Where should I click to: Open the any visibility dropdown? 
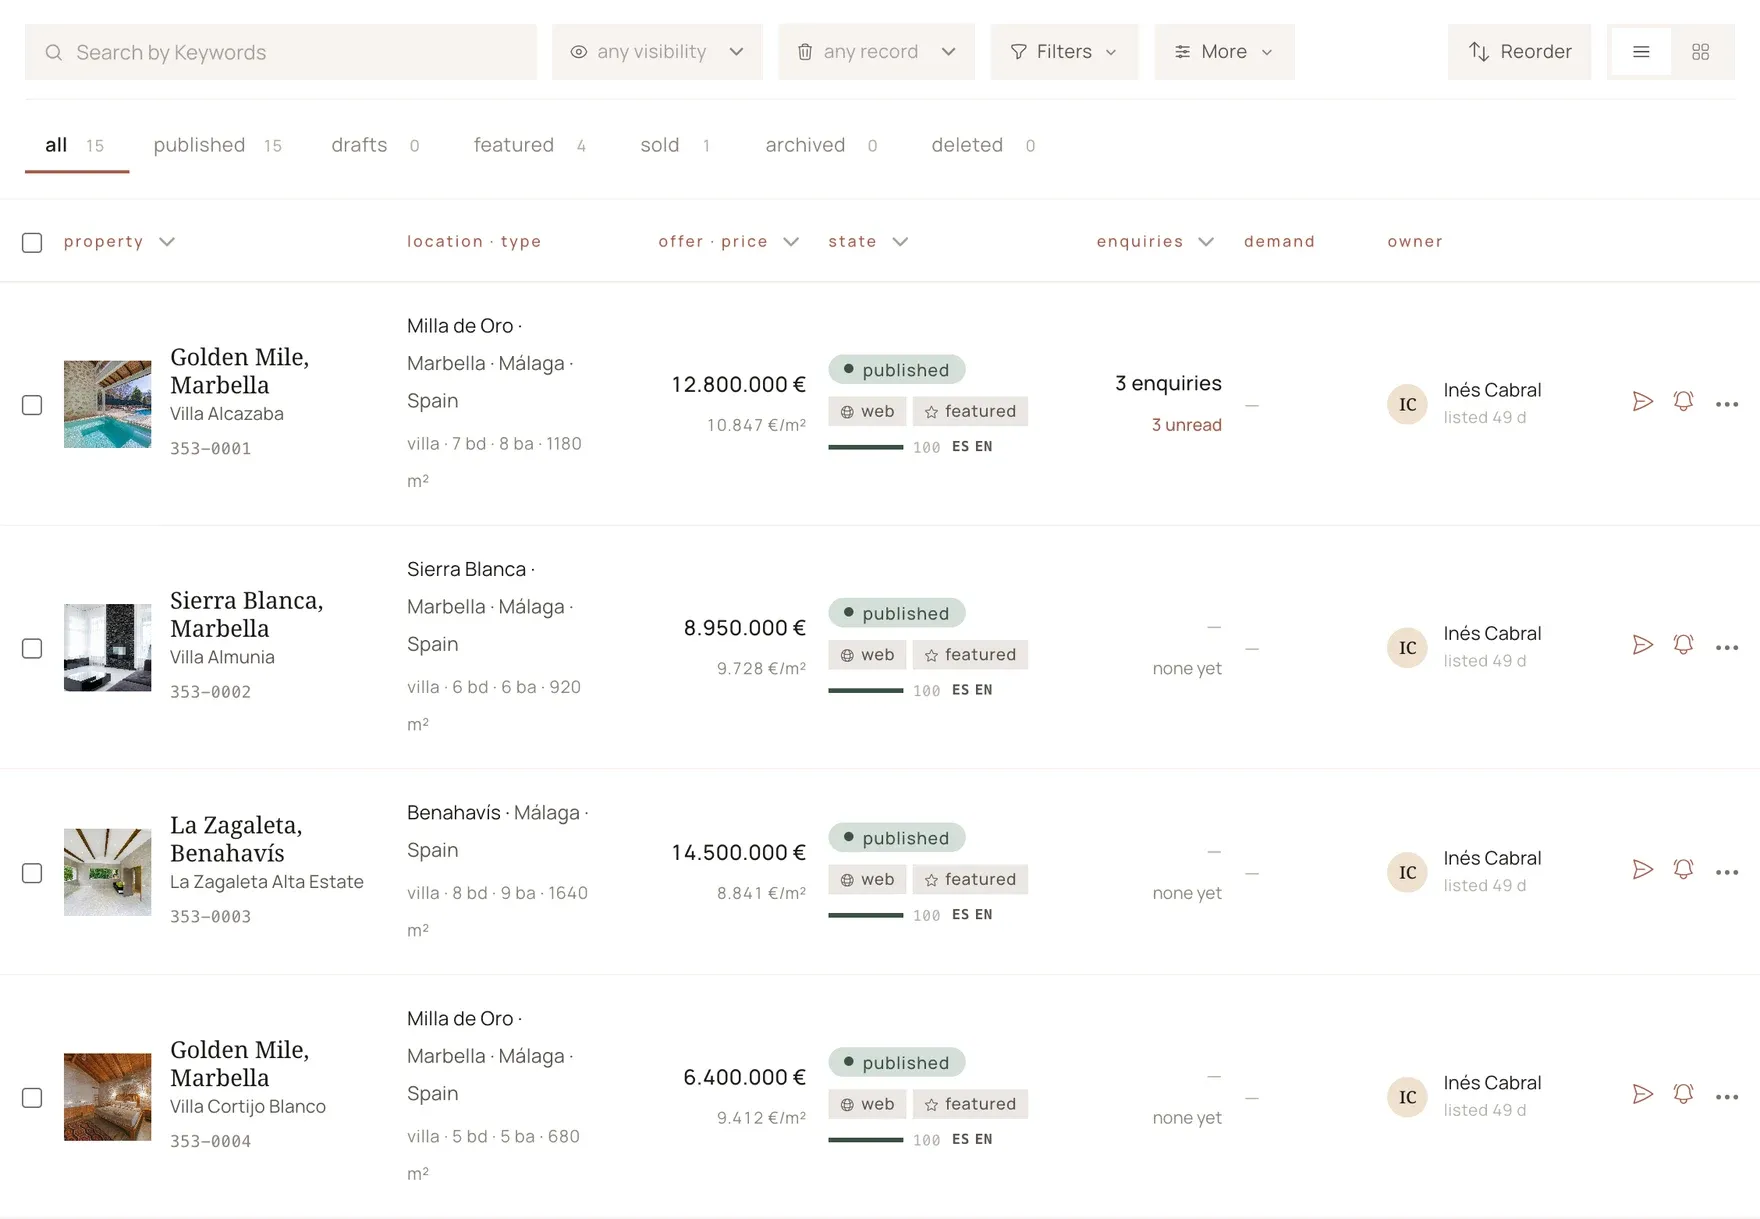(x=657, y=52)
